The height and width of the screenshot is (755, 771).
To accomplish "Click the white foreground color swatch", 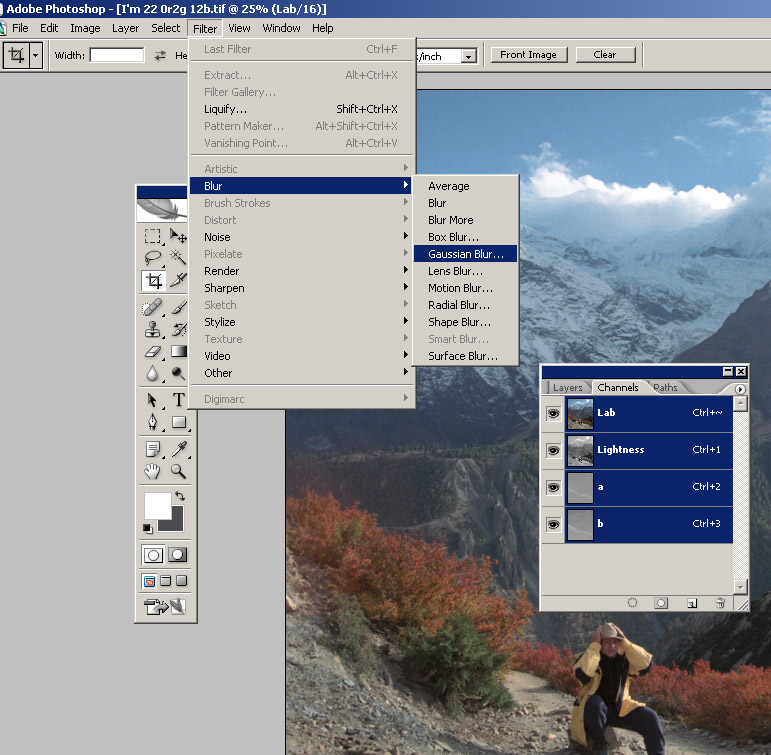I will click(157, 505).
